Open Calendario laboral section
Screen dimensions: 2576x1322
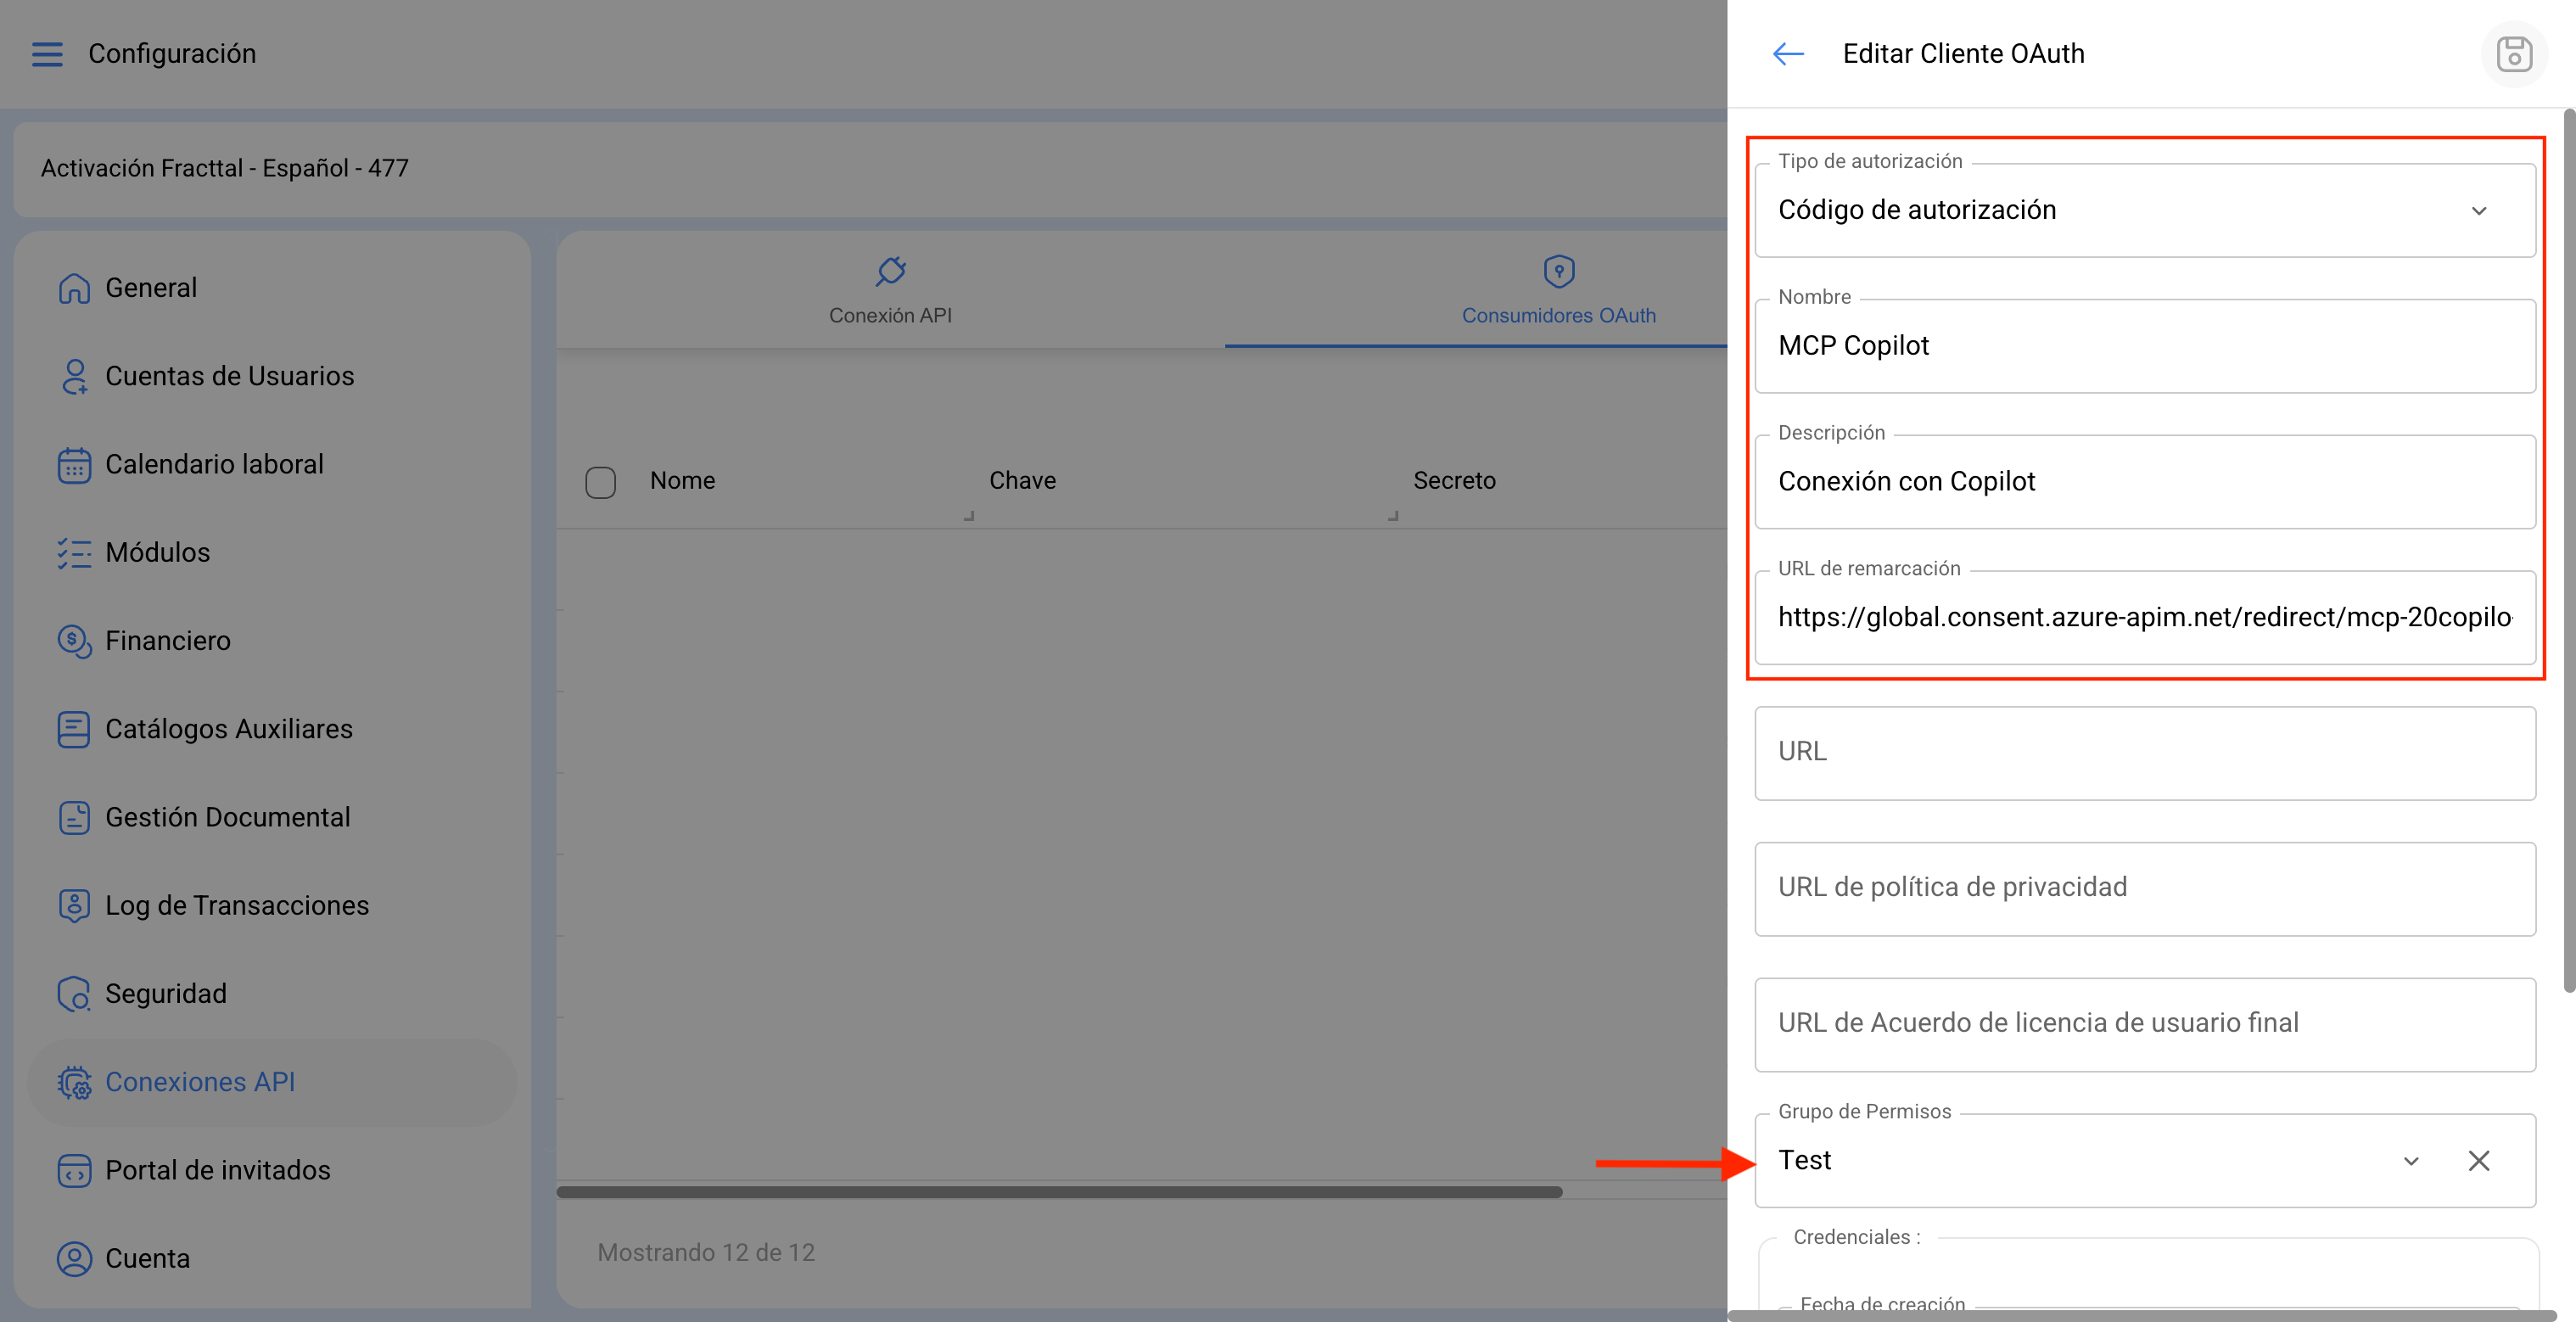tap(272, 464)
